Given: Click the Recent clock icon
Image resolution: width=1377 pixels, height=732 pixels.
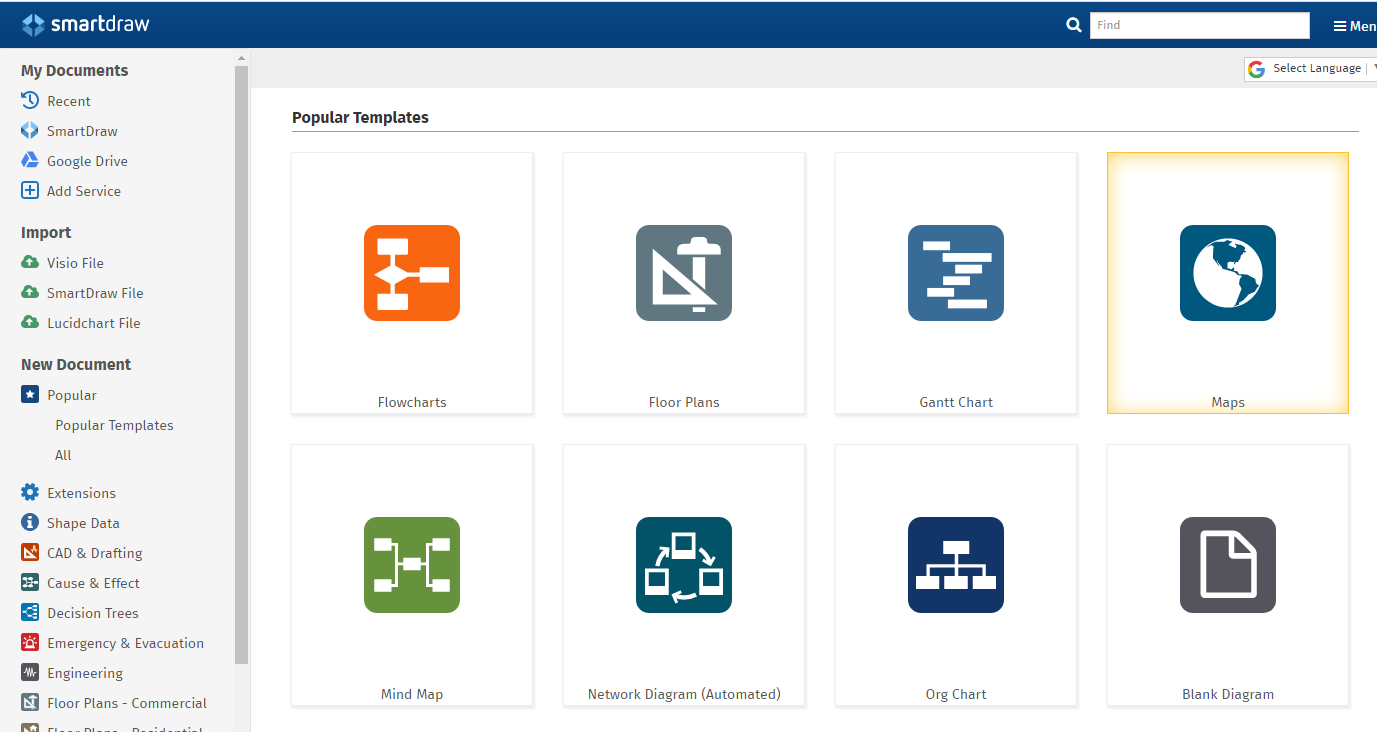Looking at the screenshot, I should (30, 100).
